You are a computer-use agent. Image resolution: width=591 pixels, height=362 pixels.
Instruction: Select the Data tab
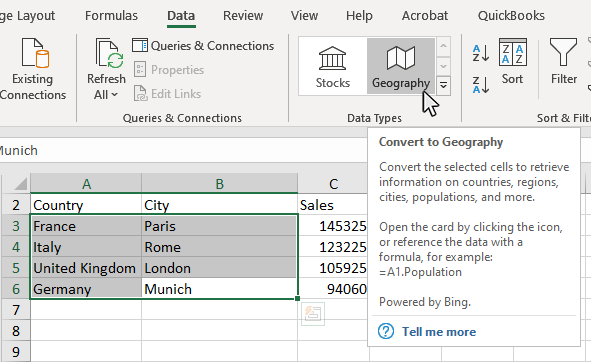(x=181, y=16)
